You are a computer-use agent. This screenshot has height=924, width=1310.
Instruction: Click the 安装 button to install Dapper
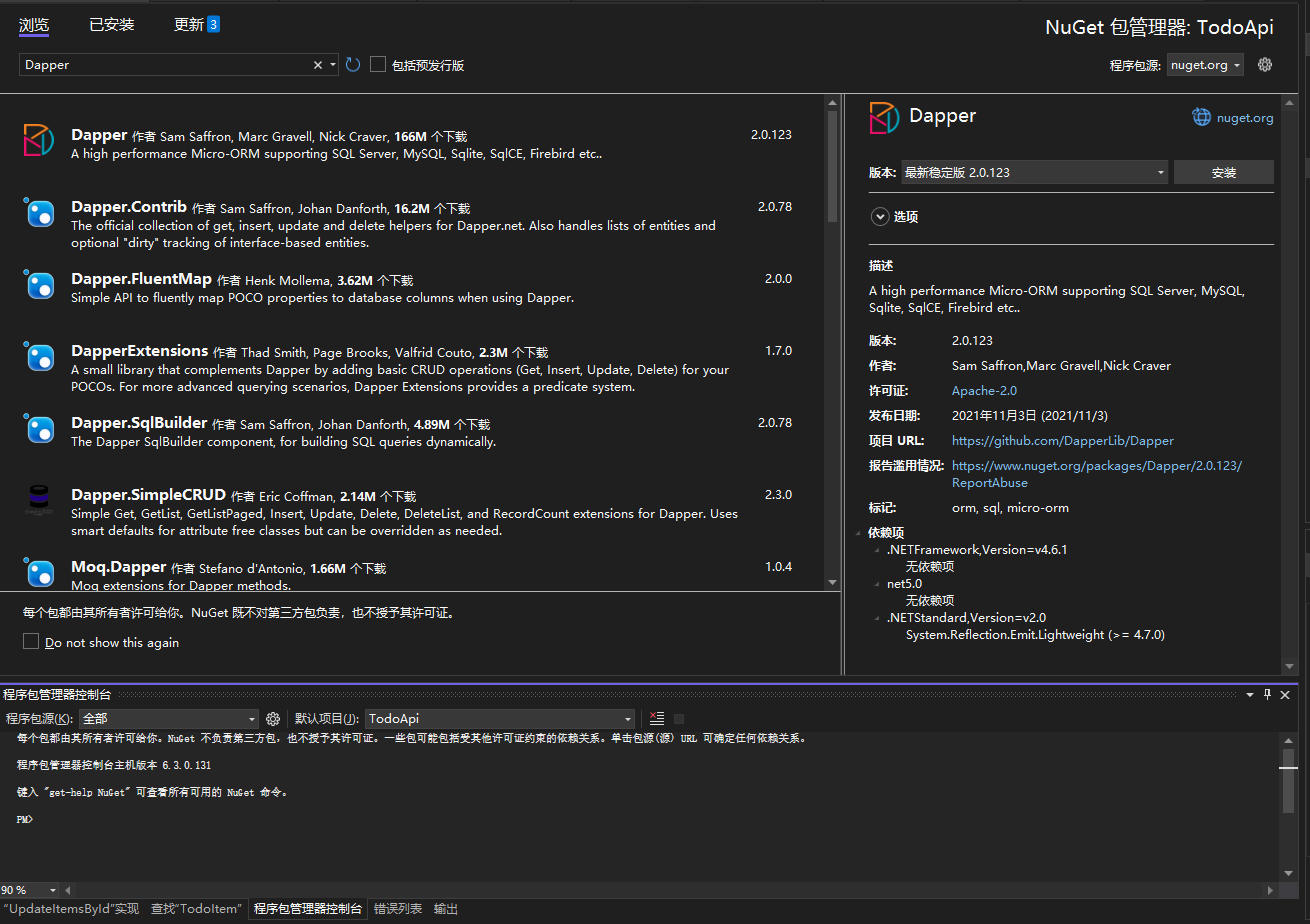[x=1224, y=171]
